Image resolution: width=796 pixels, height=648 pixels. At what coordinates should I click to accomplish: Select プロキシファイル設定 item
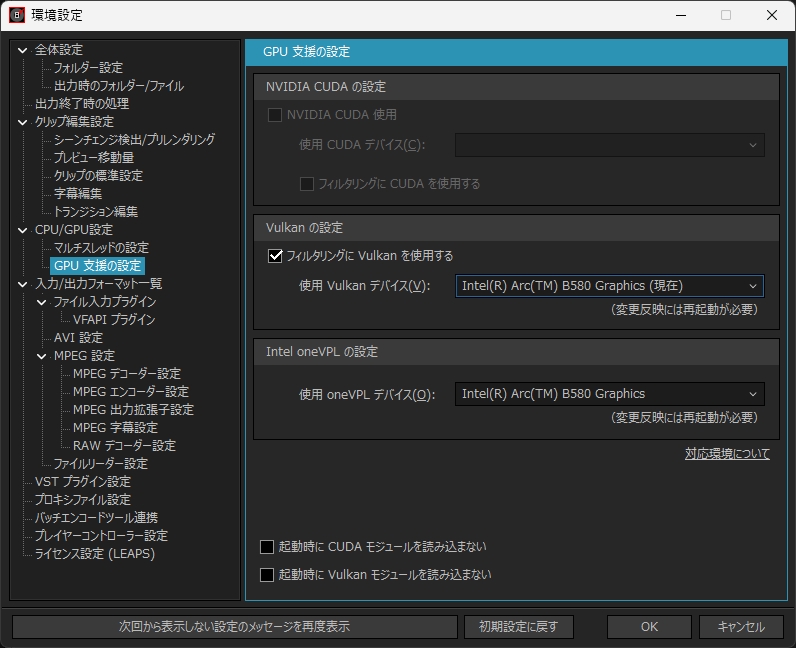[83, 500]
